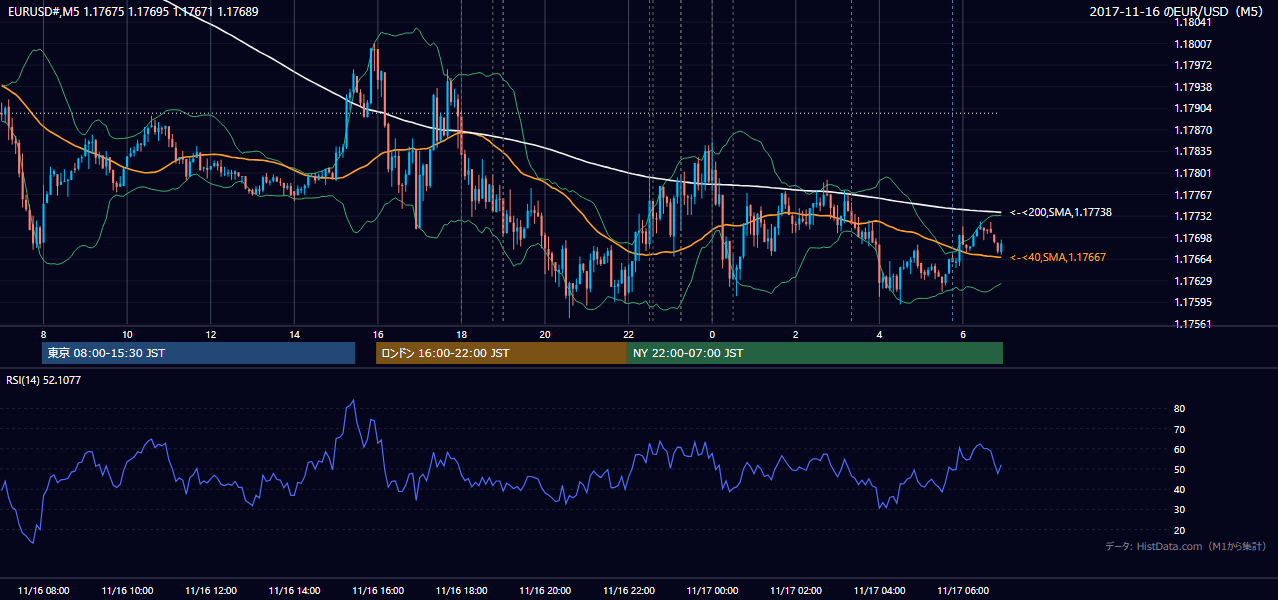Click hour label 8 under the price chart
The height and width of the screenshot is (600, 1278).
point(43,334)
